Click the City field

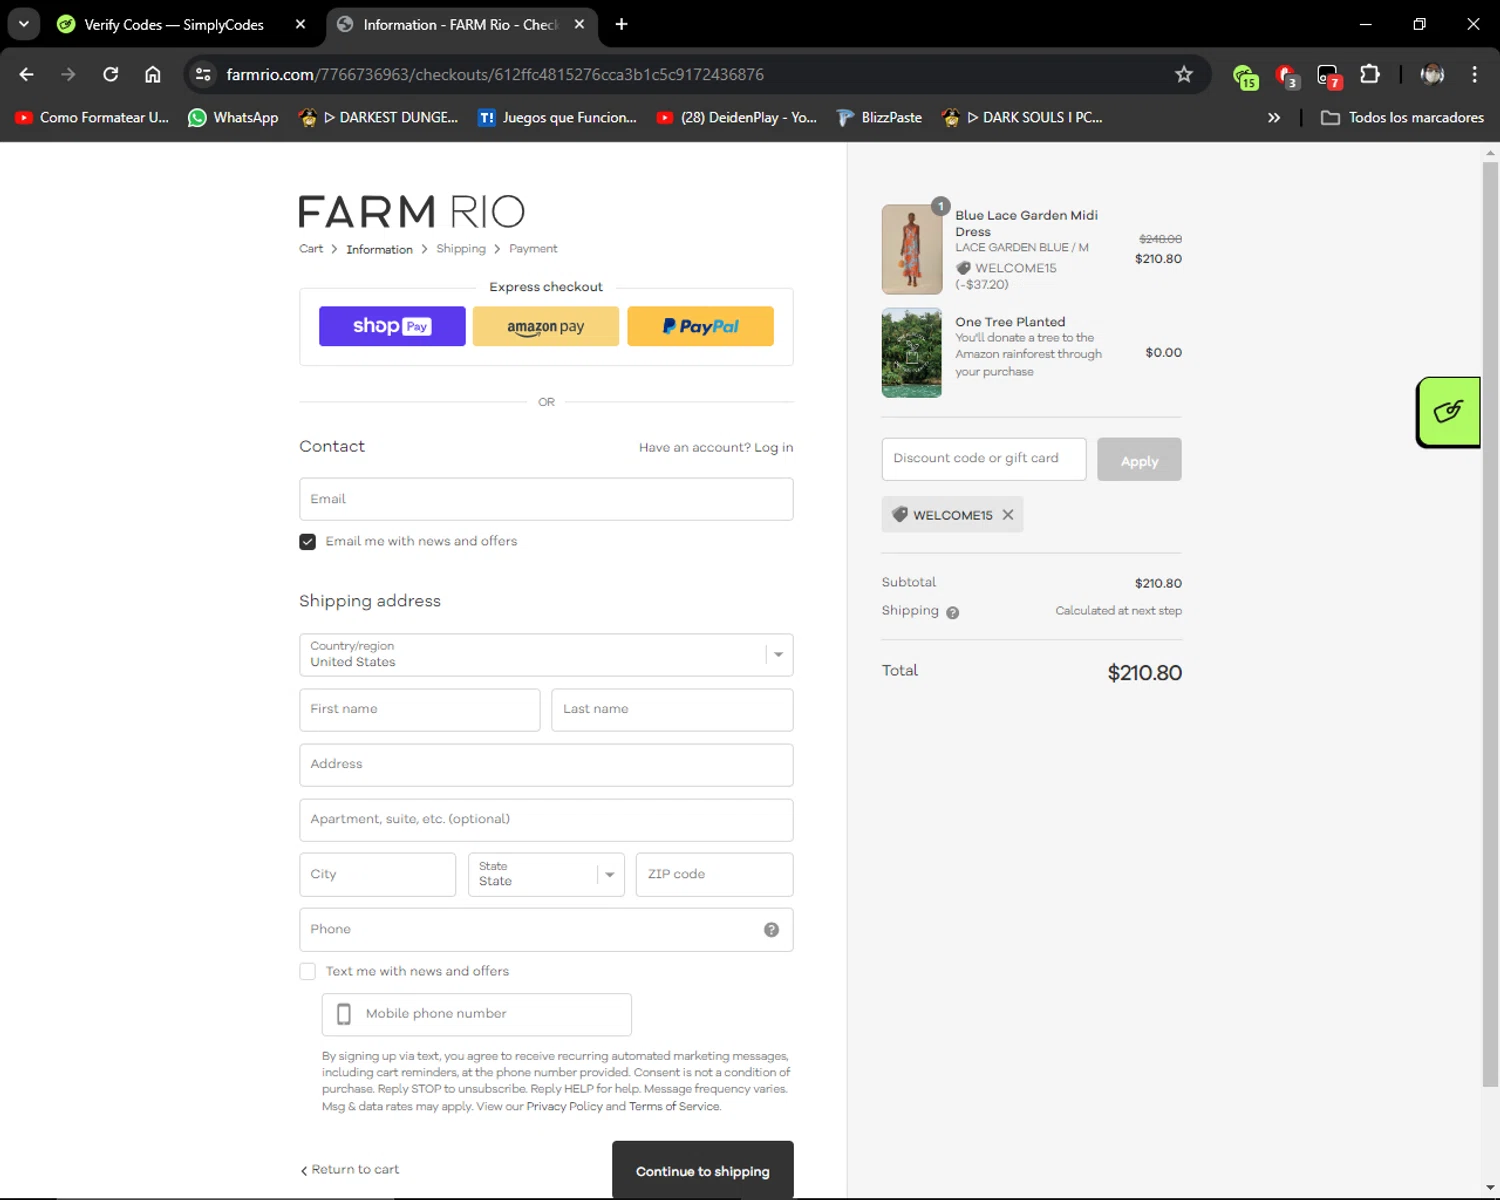pyautogui.click(x=378, y=875)
